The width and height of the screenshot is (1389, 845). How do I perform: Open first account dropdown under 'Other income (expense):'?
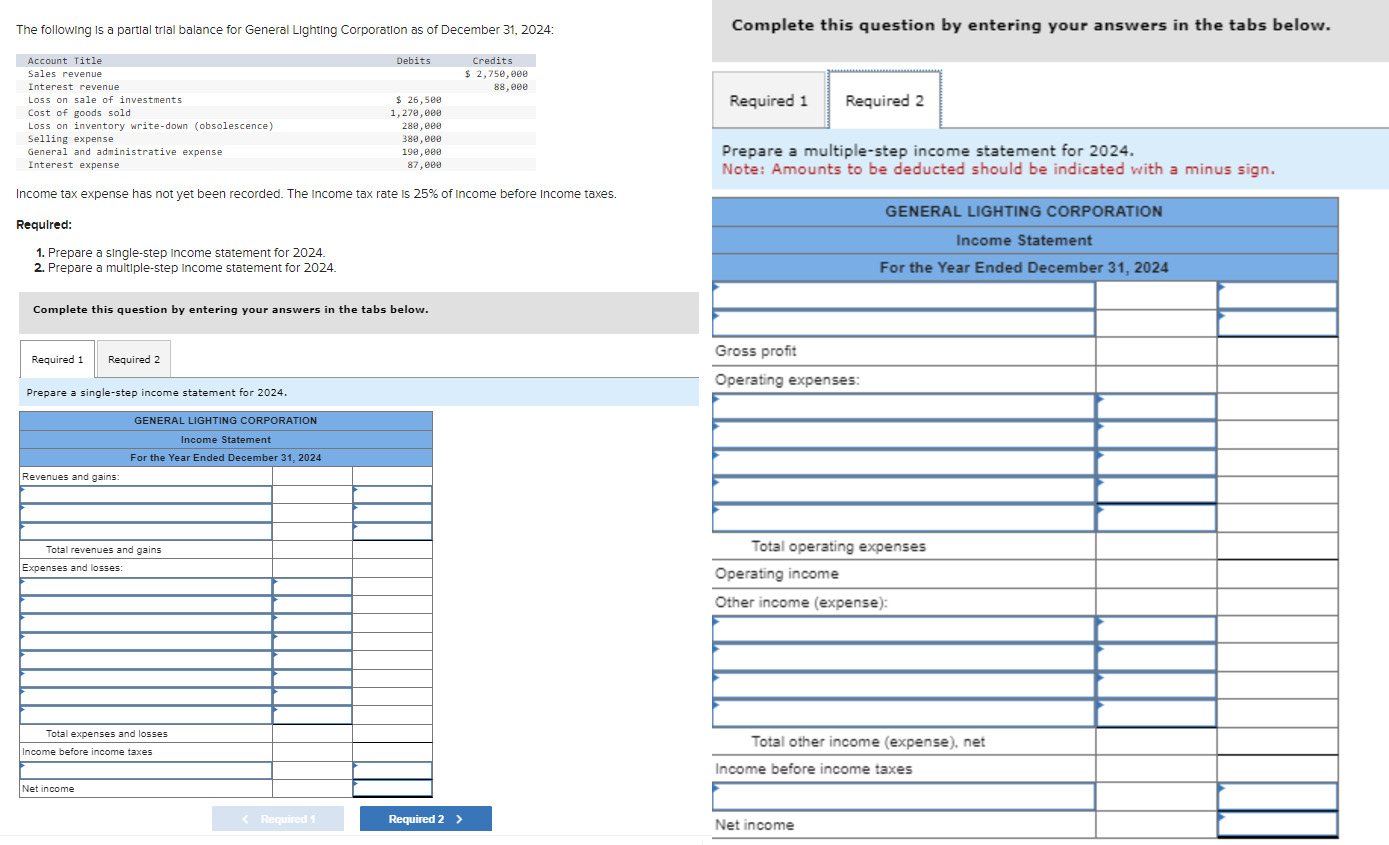pyautogui.click(x=904, y=629)
